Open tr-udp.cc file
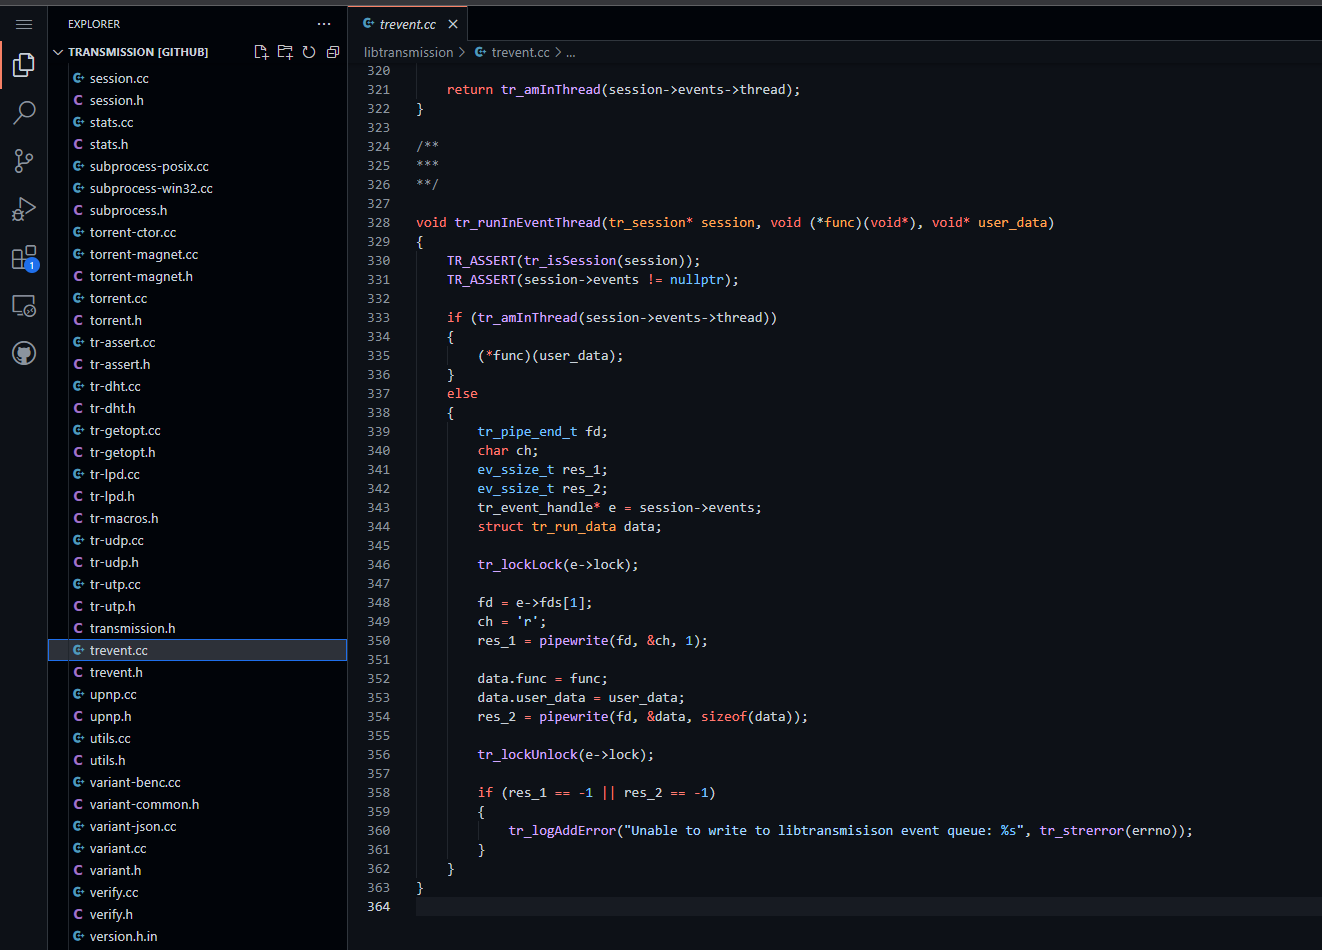1322x950 pixels. point(198,540)
